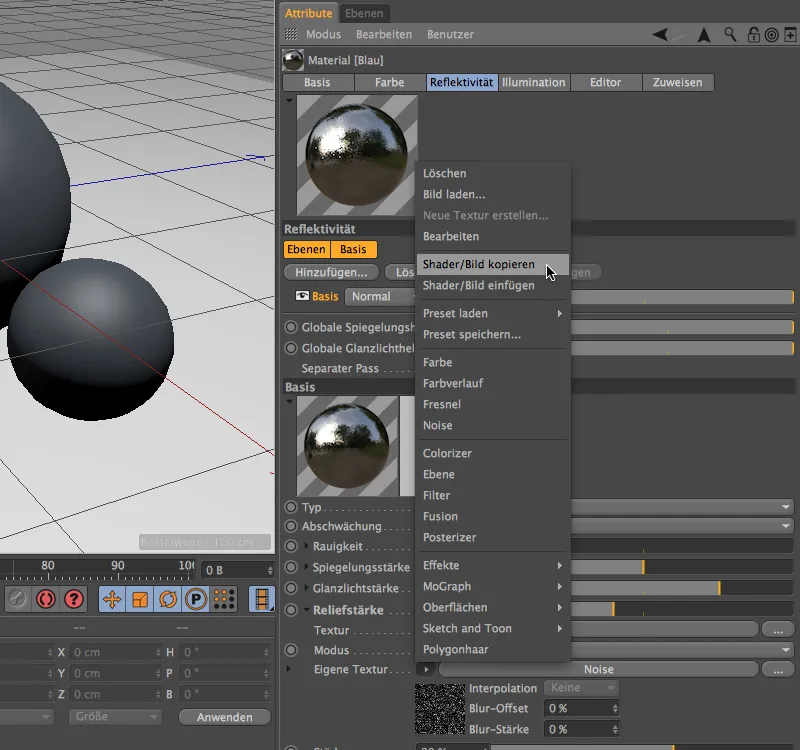Toggle the point level animation dots icon

point(224,598)
